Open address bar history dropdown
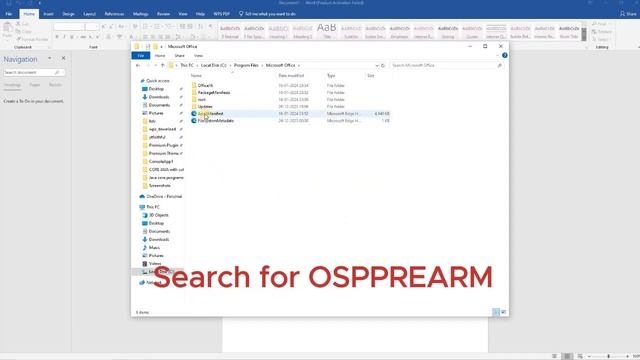This screenshot has width=640, height=360. [x=377, y=65]
